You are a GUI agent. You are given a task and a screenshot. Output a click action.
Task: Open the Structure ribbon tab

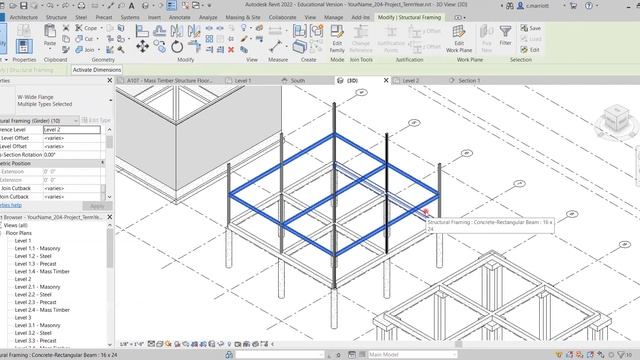tap(56, 18)
